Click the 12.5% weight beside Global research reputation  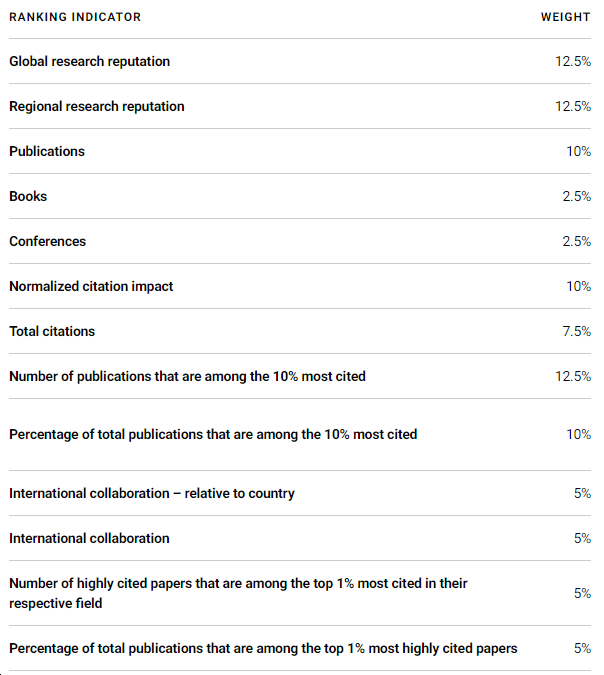[x=573, y=61]
